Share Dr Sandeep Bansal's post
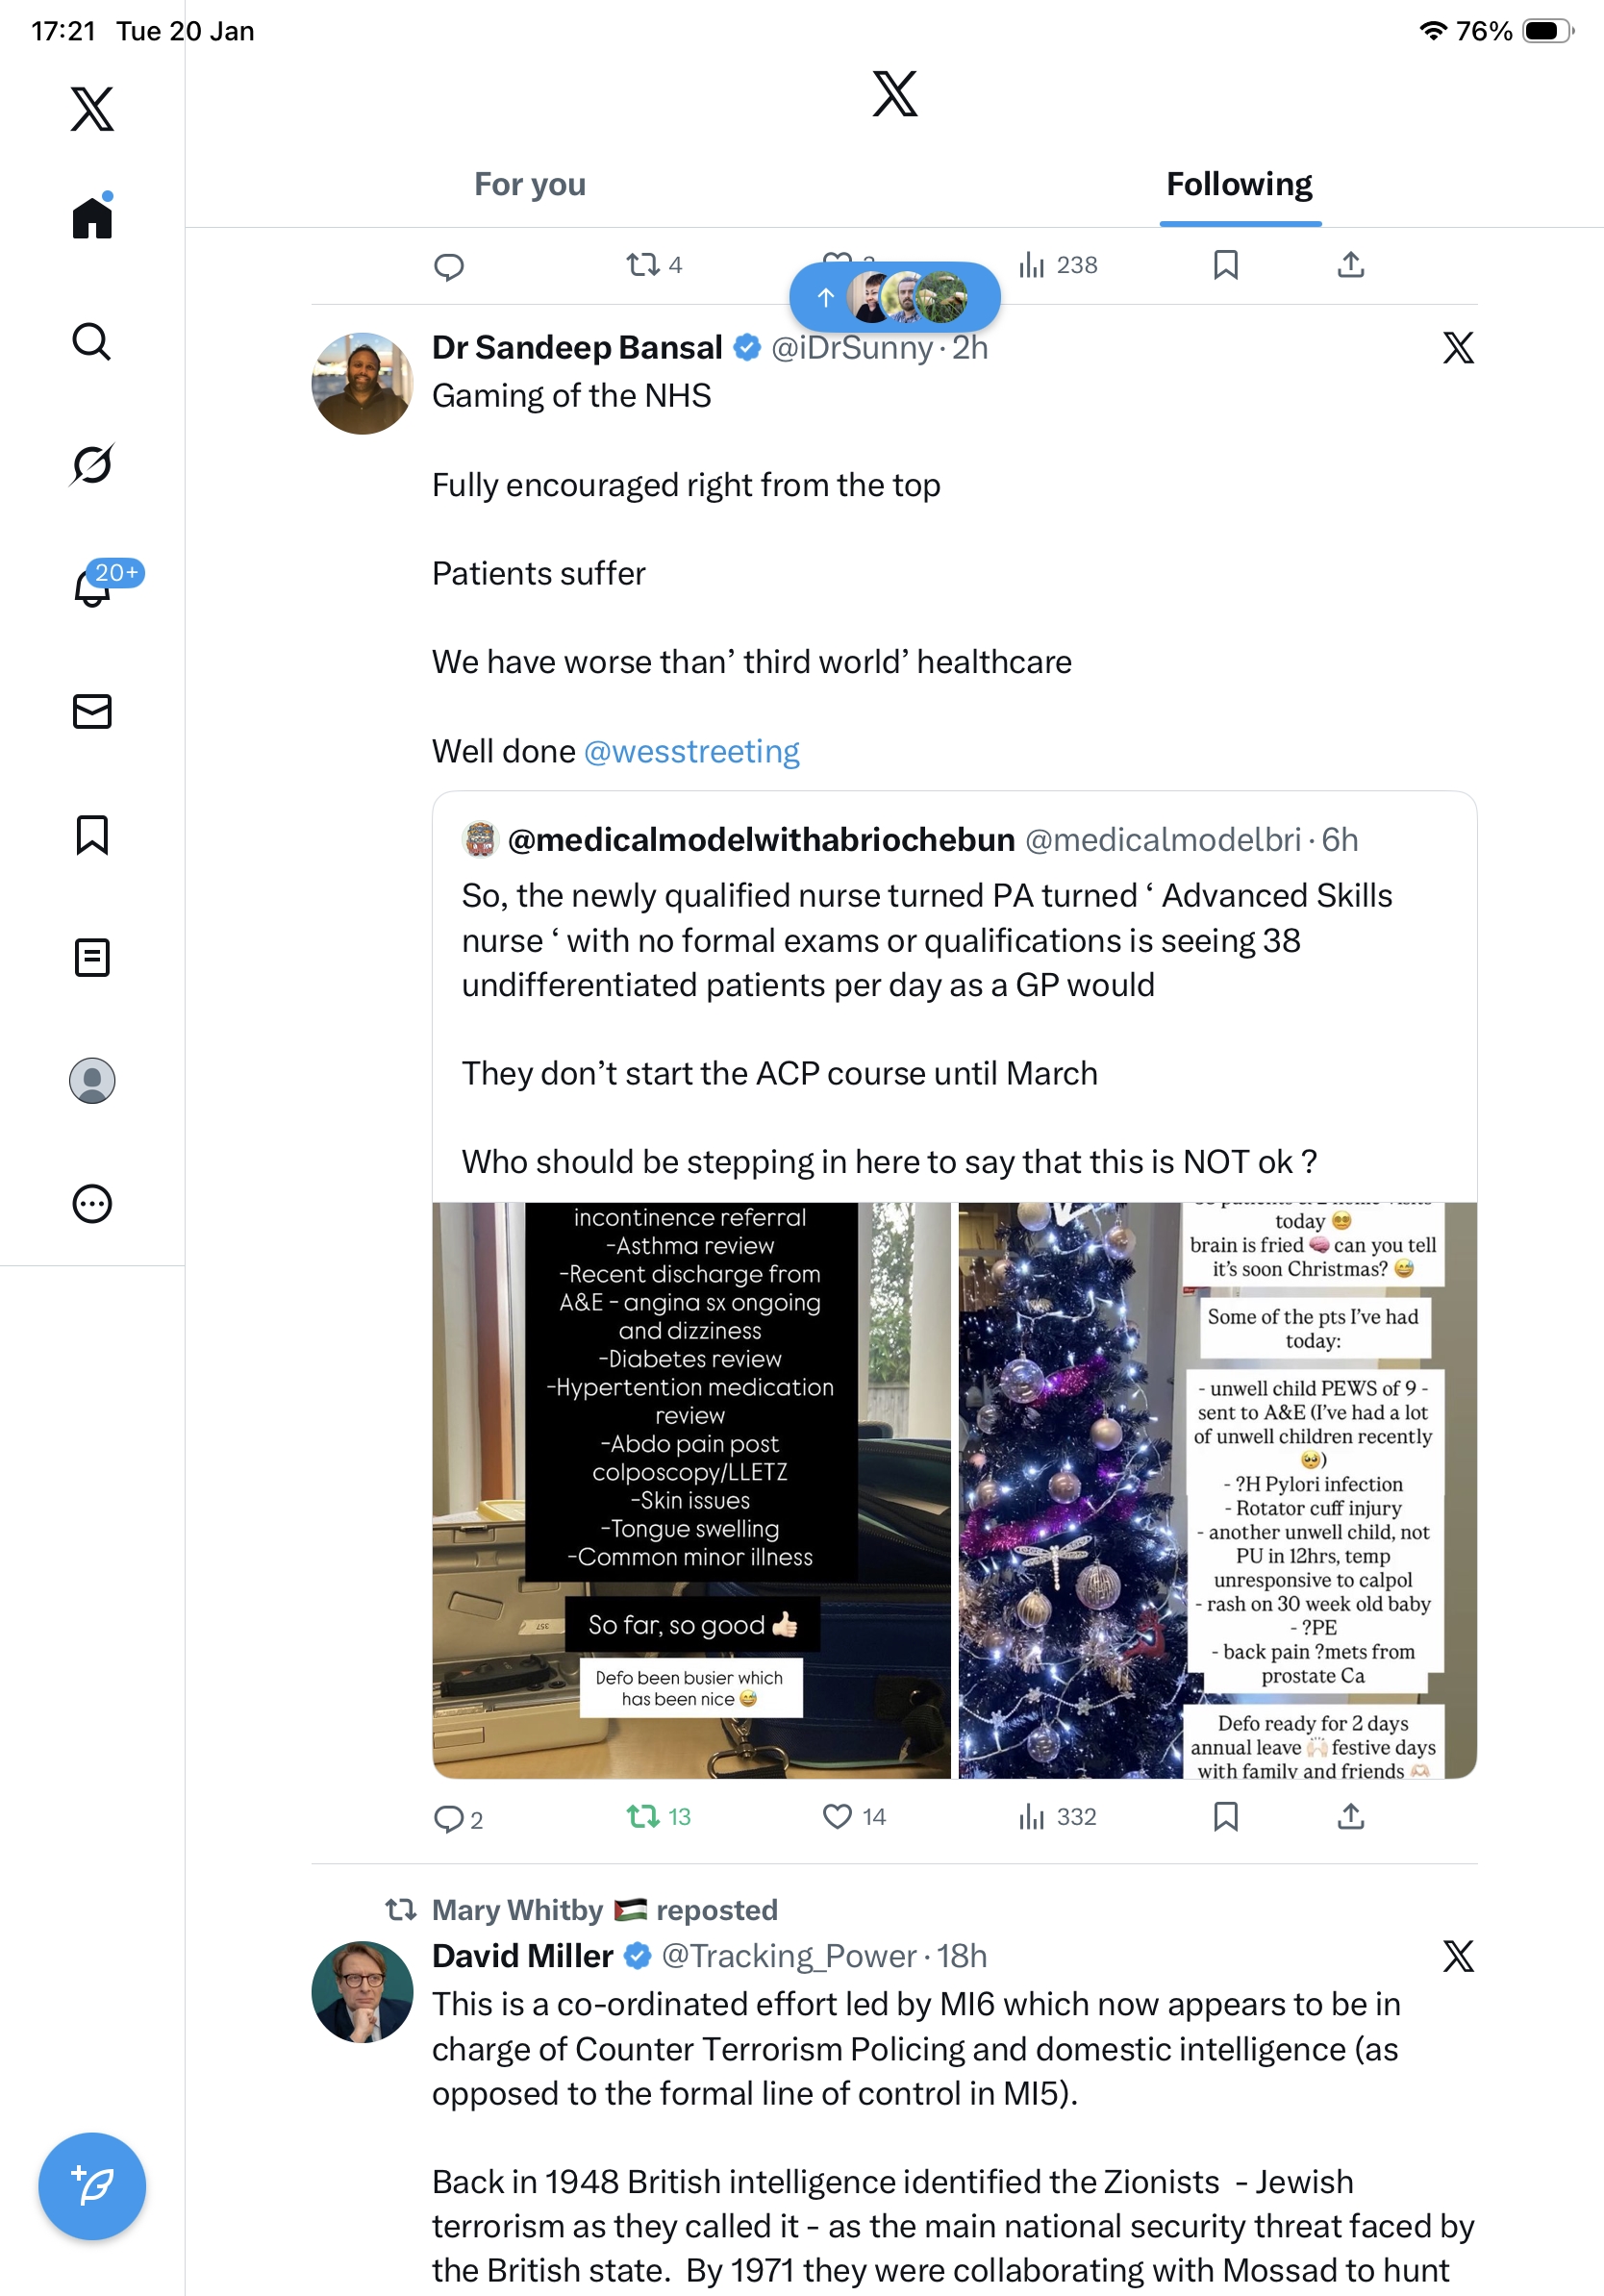Viewport: 1604px width, 2296px height. coord(1350,1816)
